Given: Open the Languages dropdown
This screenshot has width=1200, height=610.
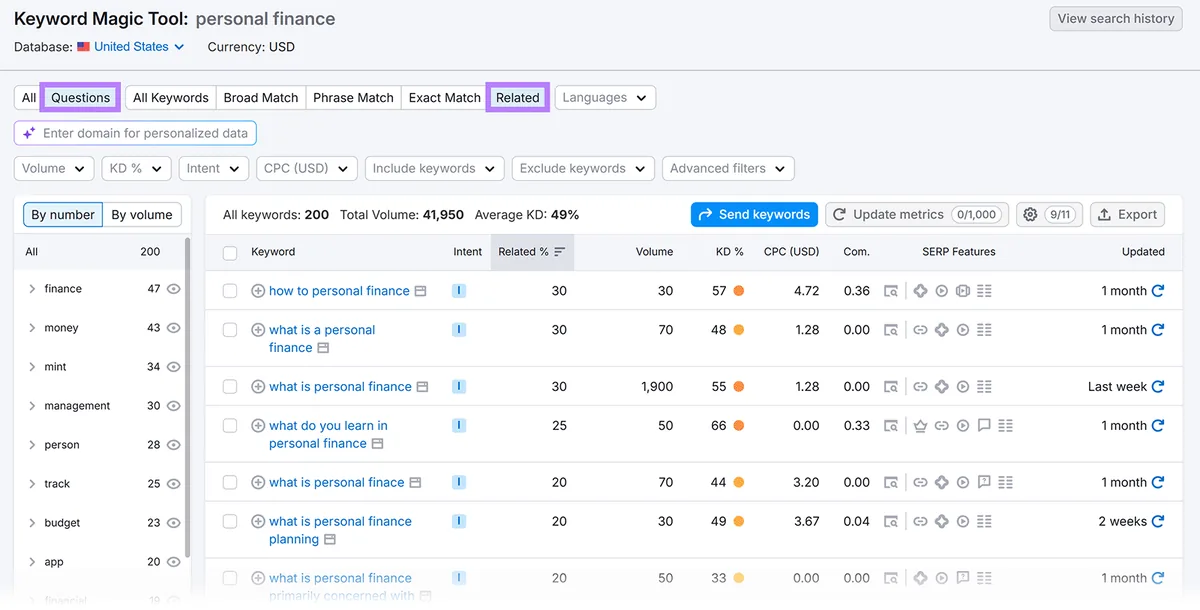Looking at the screenshot, I should (605, 98).
